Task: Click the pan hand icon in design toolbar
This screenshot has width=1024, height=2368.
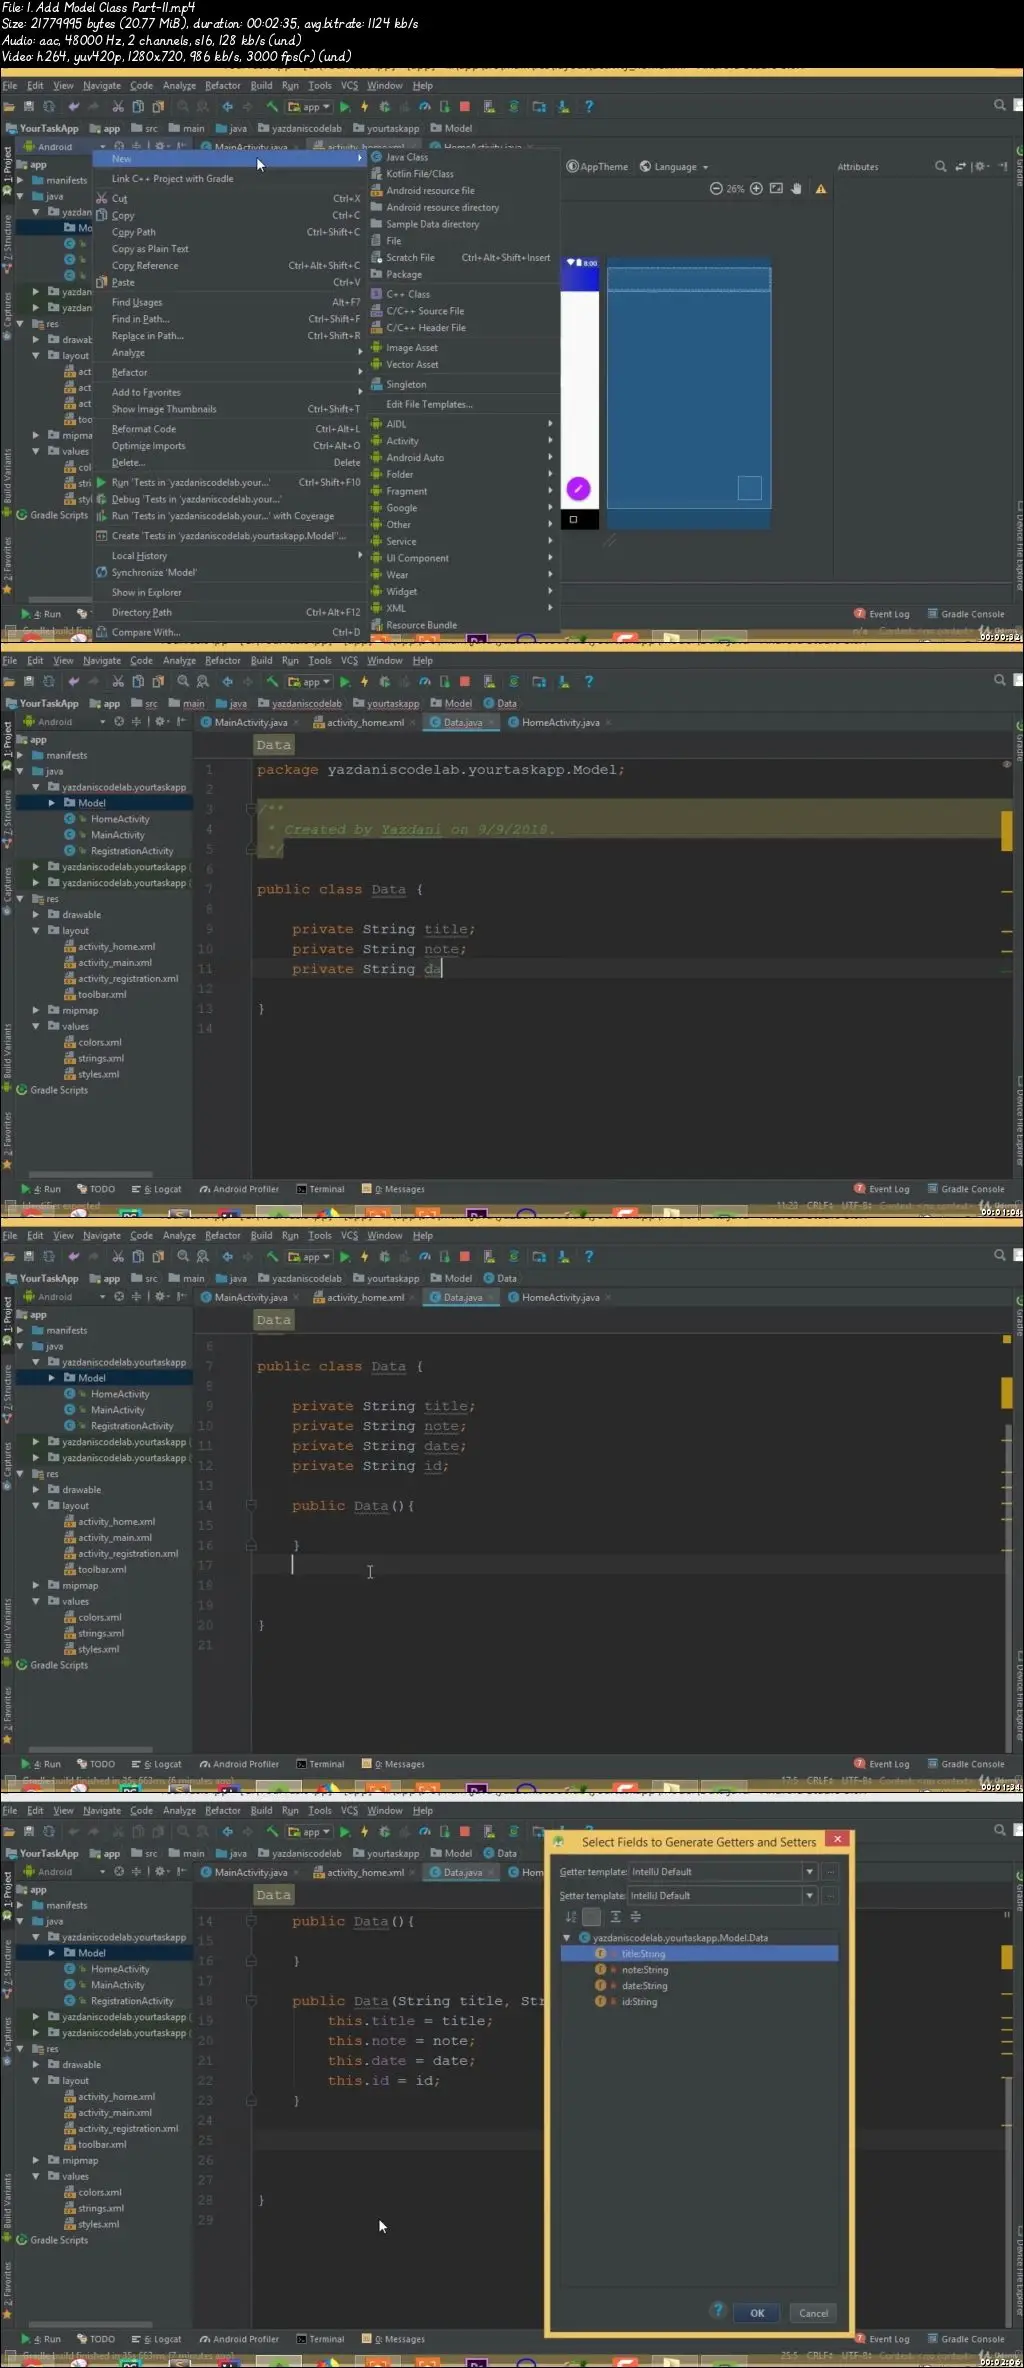Action: click(797, 189)
